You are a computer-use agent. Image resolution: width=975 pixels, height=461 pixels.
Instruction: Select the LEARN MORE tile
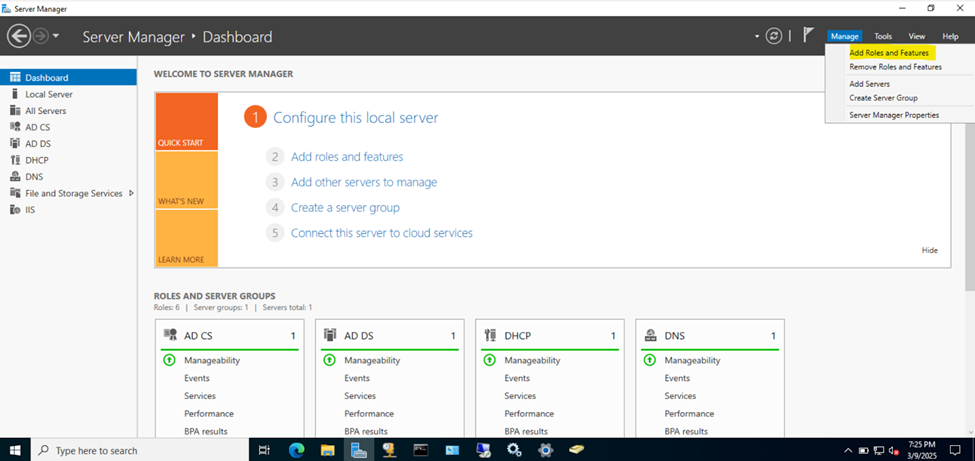click(187, 238)
